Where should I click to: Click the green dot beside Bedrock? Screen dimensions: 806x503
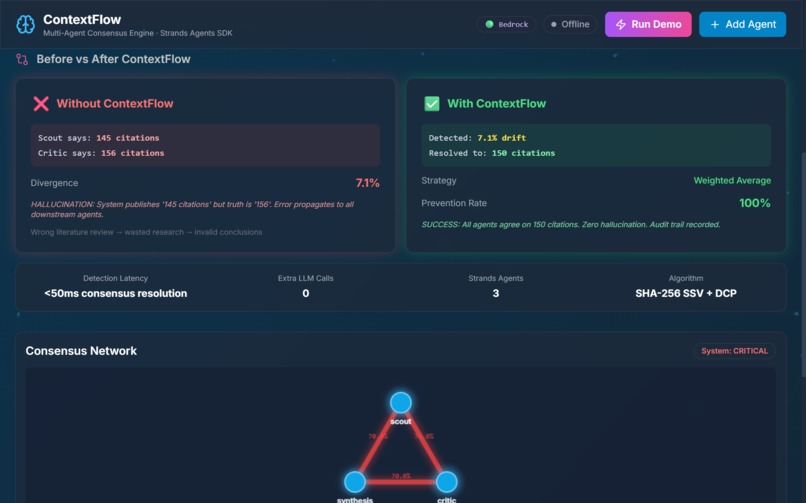tap(489, 24)
